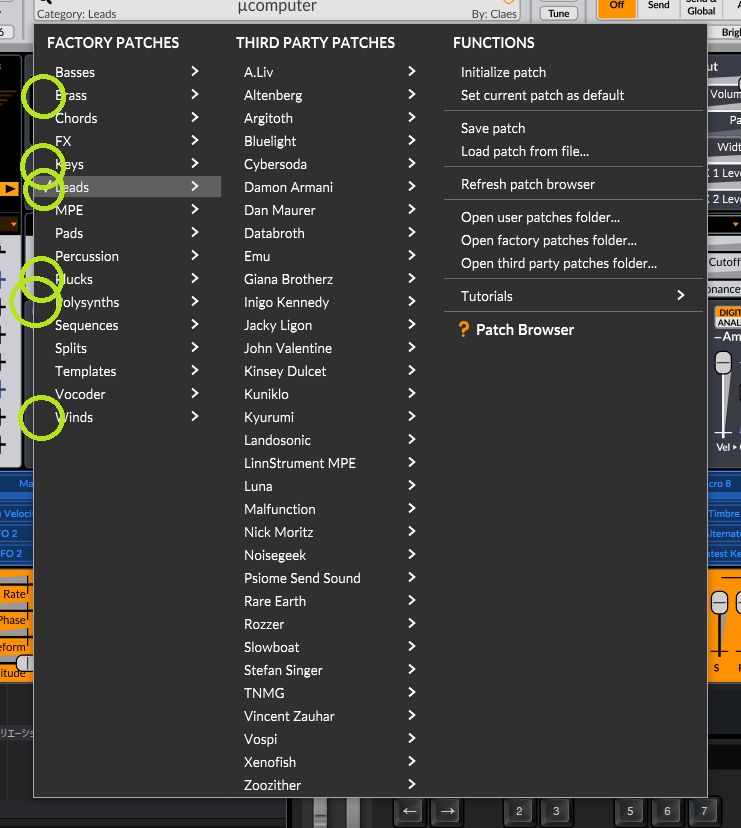The width and height of the screenshot is (741, 828).
Task: Click the number 6 key button
Action: click(667, 811)
